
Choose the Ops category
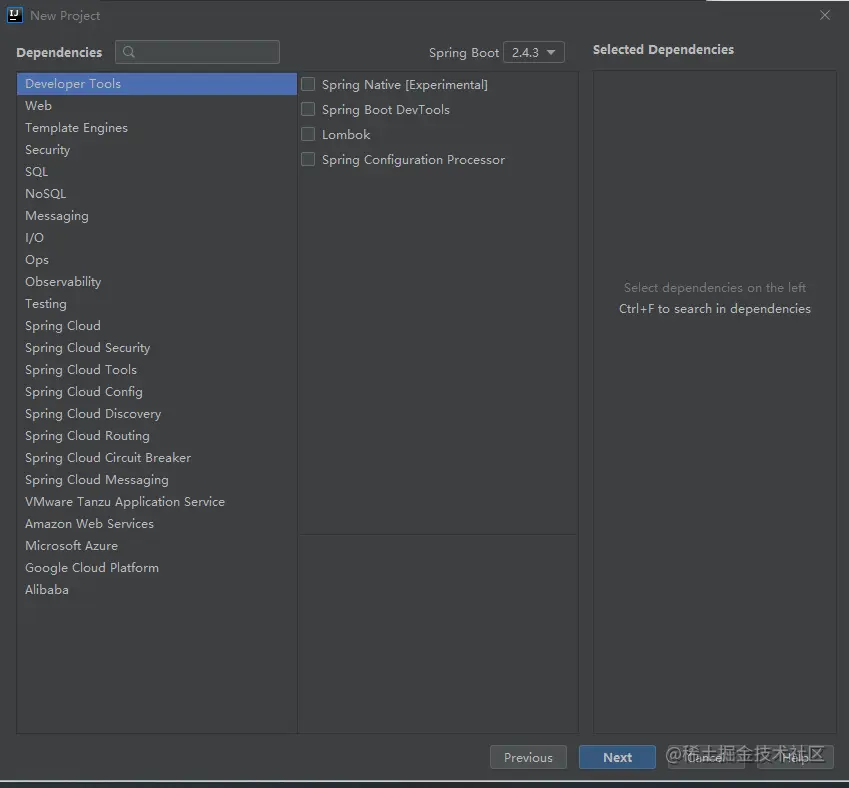[156, 260]
